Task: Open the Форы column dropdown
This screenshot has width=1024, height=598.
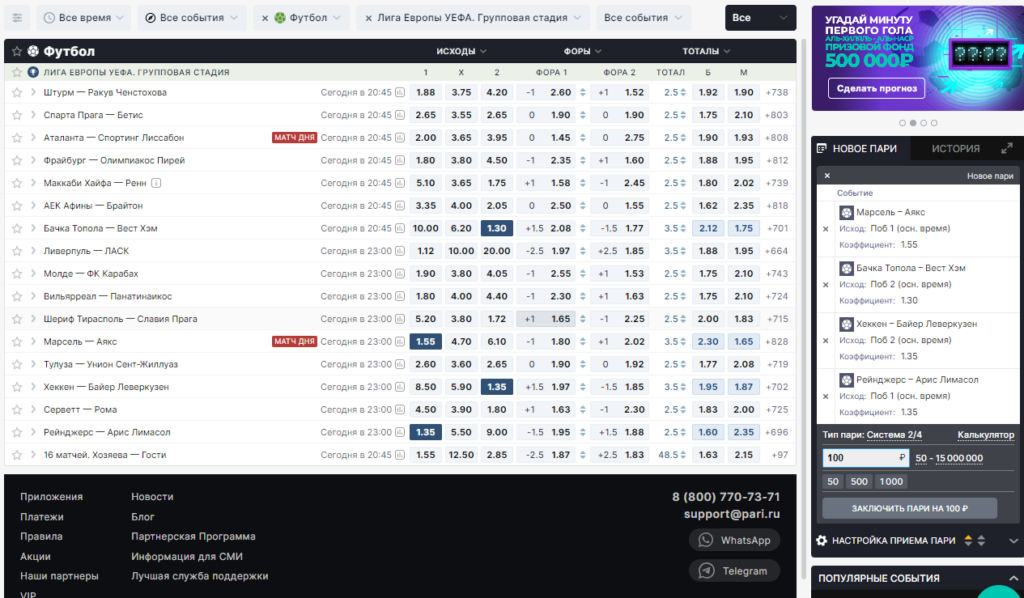Action: 583,51
